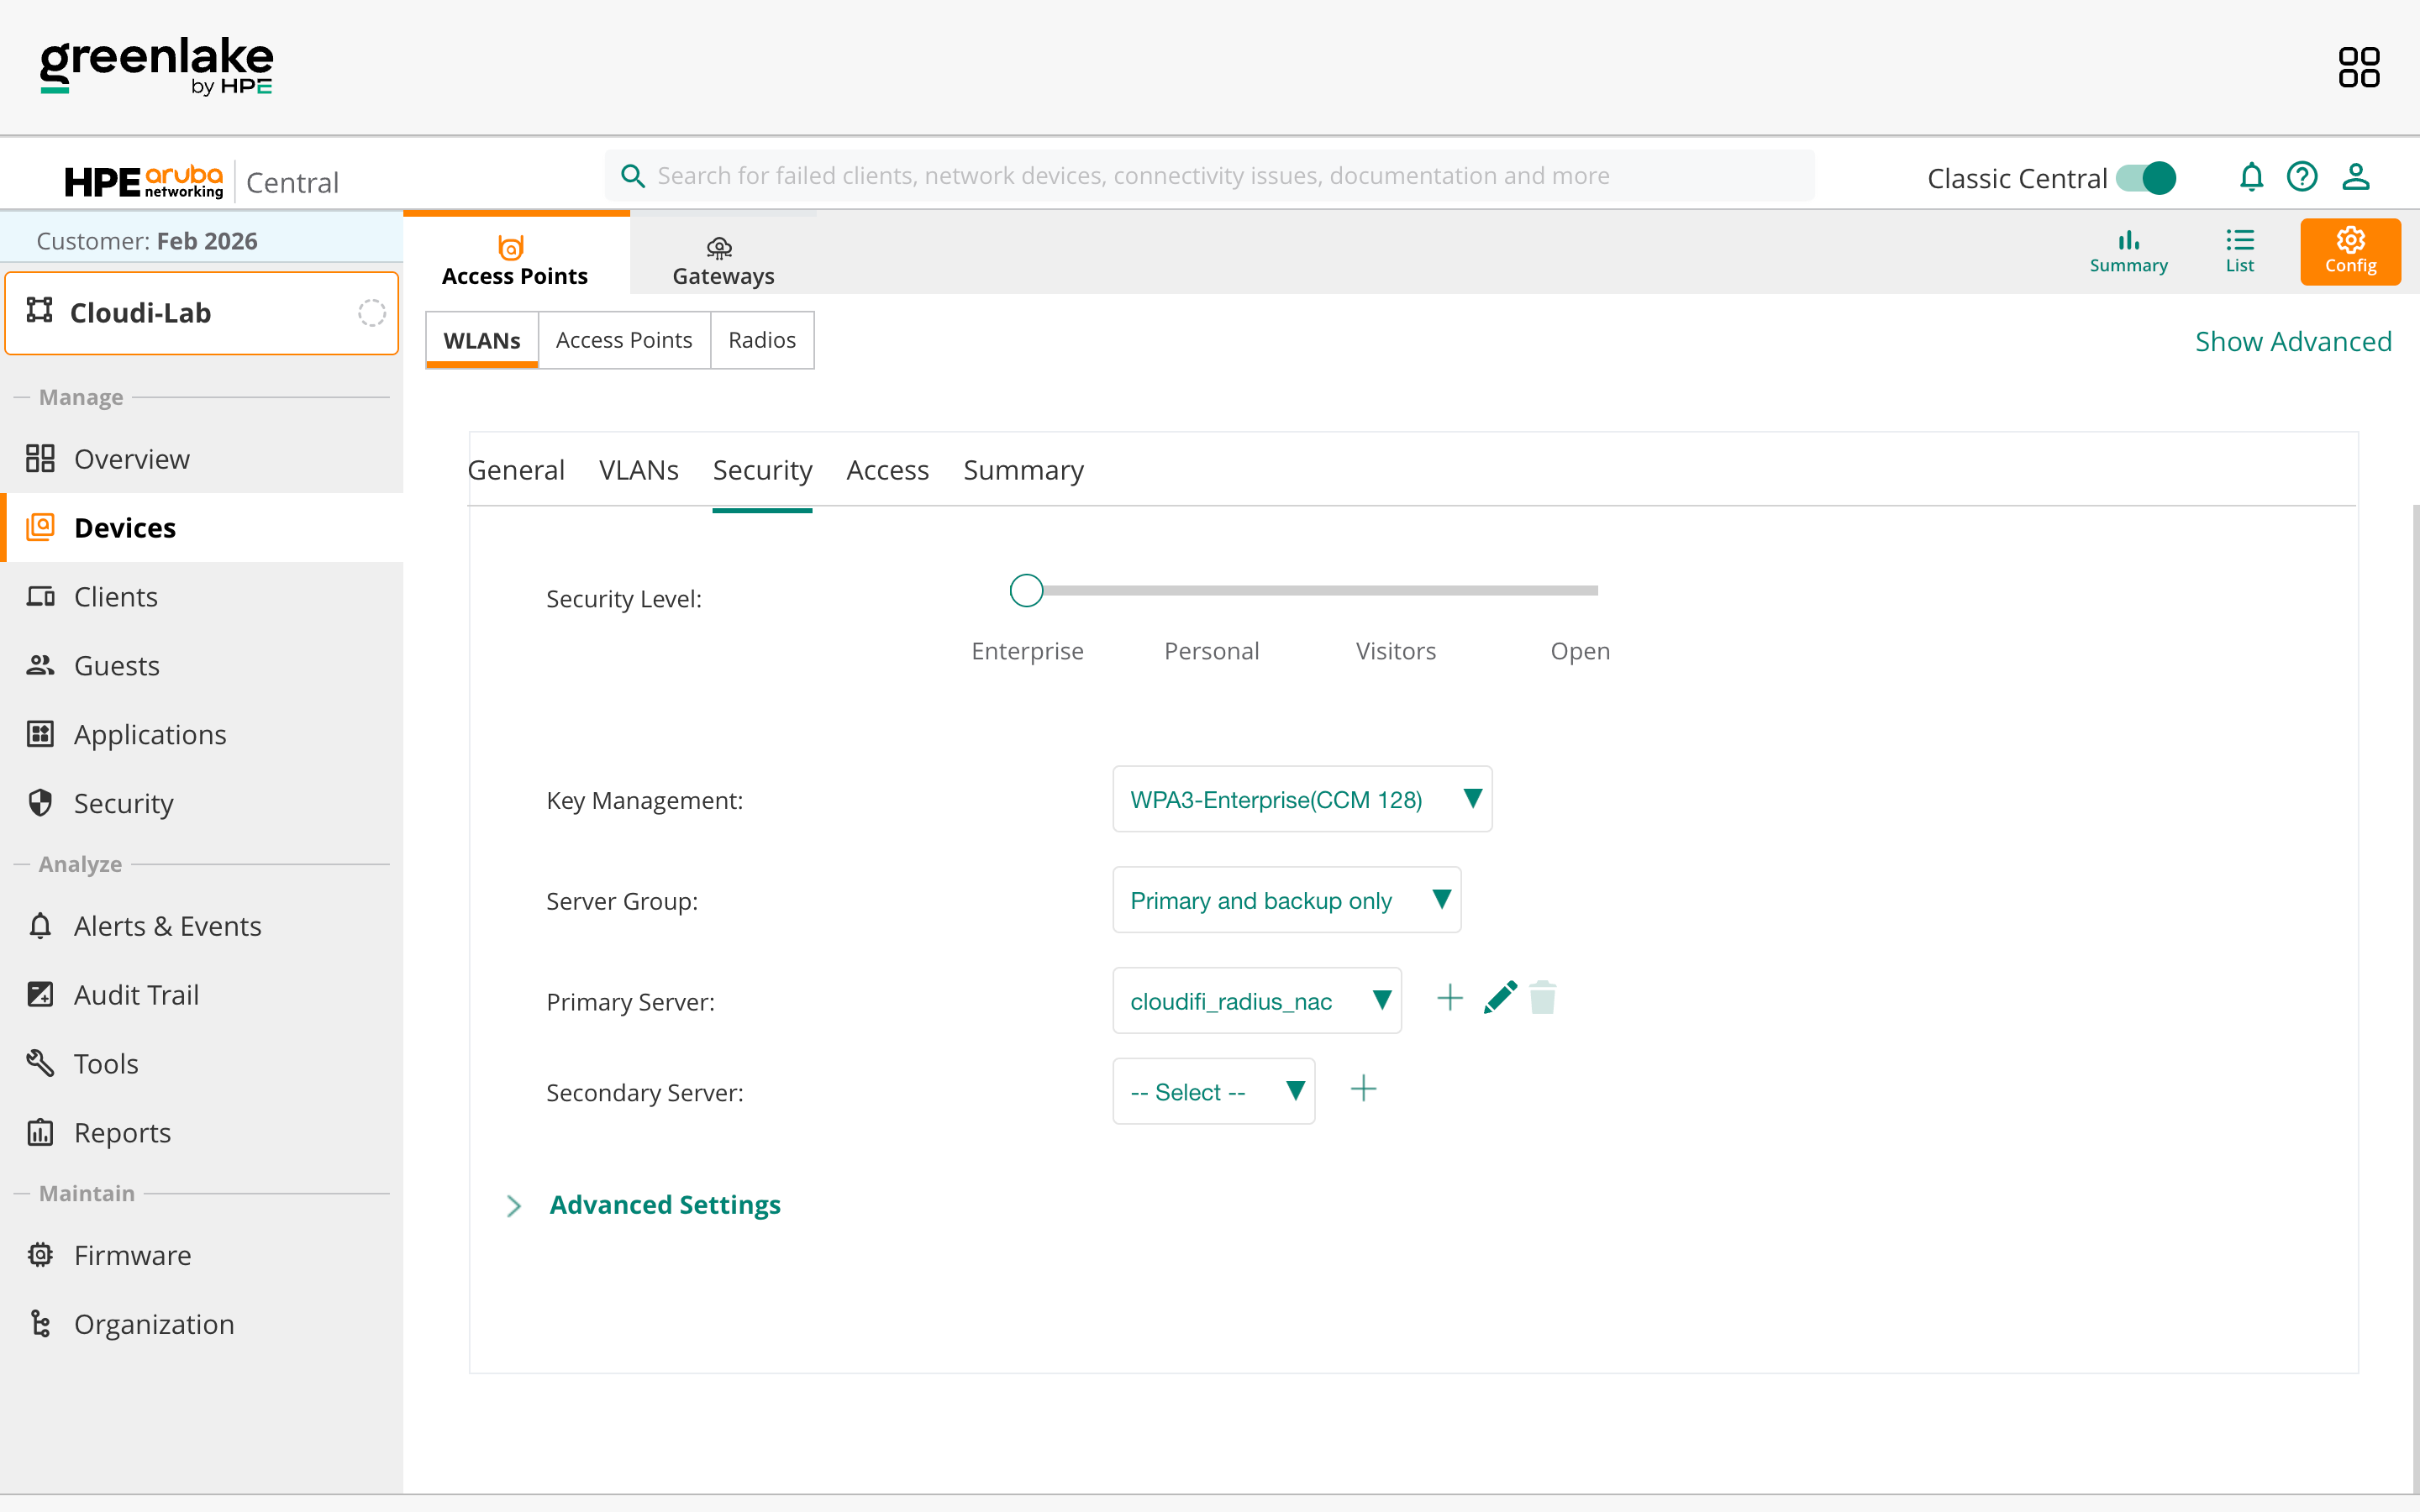Add a secondary server with plus icon
2420x1512 pixels.
(x=1363, y=1089)
